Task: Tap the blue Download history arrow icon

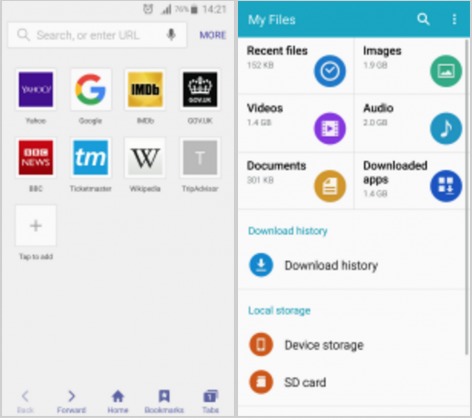Action: click(261, 265)
